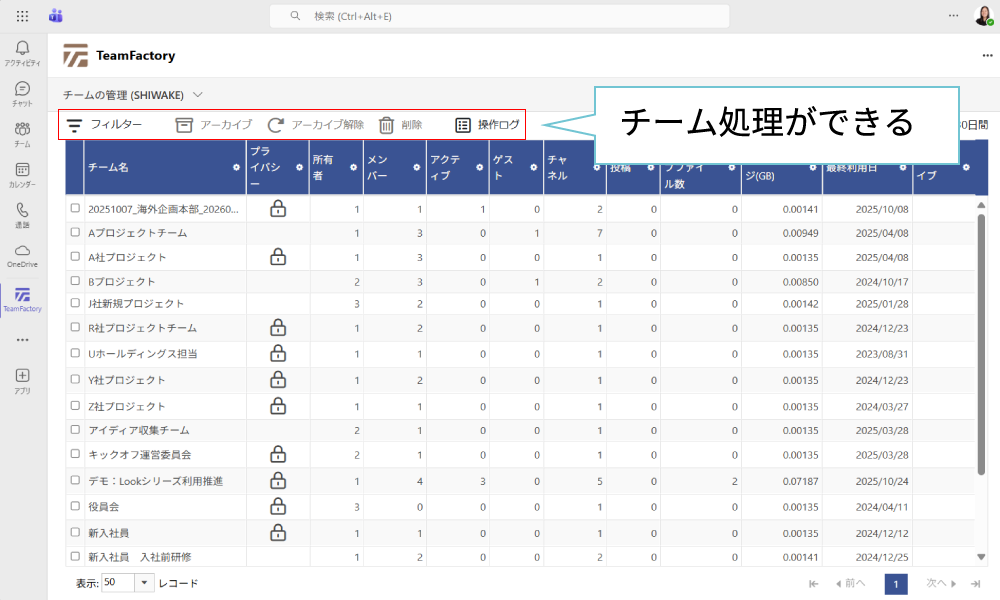The width and height of the screenshot is (1000, 600).
Task: Open the チーム名 column header menu
Action: pos(236,167)
